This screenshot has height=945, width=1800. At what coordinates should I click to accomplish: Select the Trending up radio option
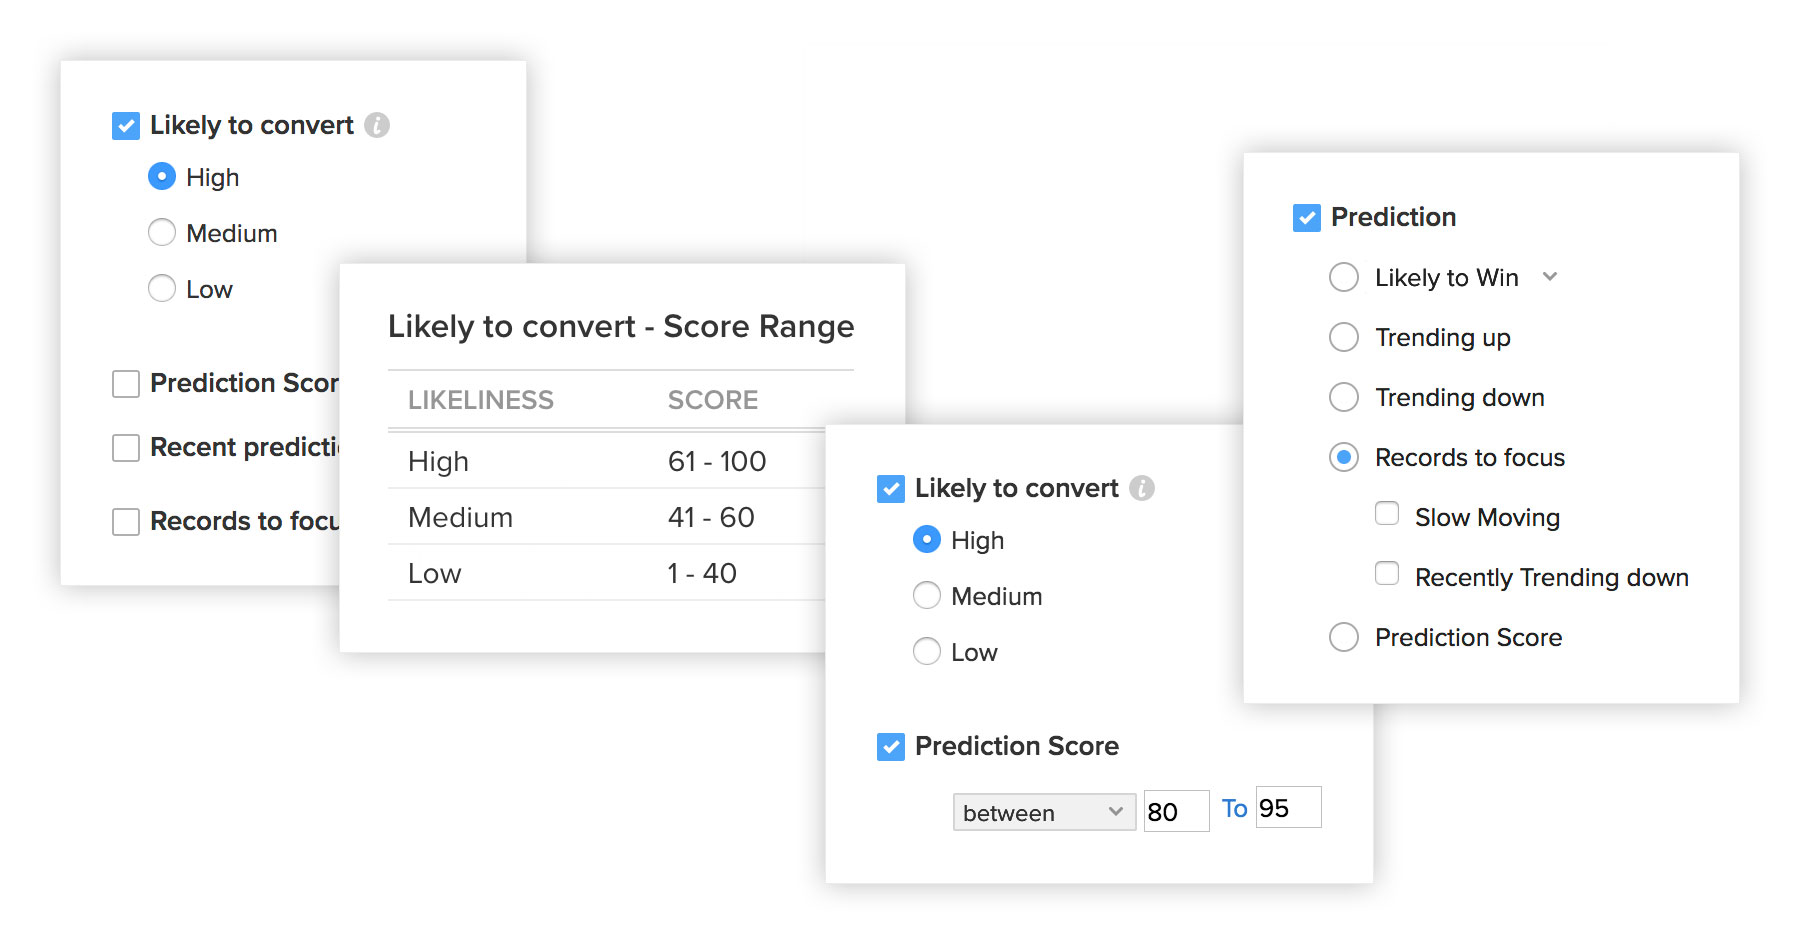click(1344, 337)
